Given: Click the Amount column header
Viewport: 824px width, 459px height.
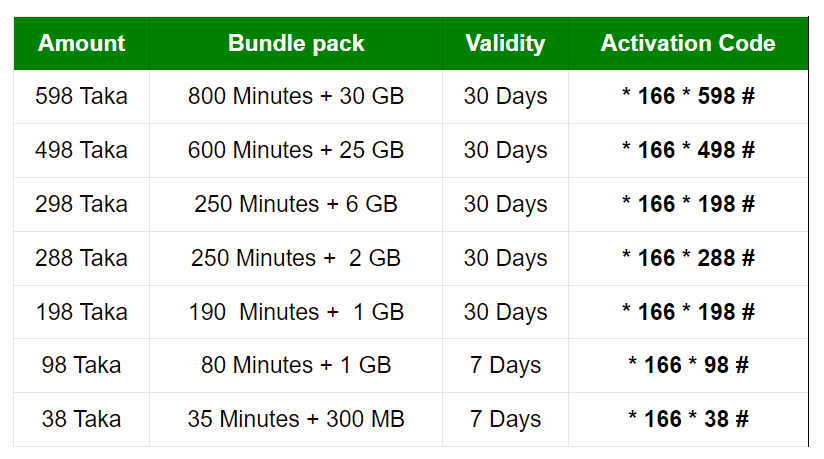Looking at the screenshot, I should click(81, 43).
